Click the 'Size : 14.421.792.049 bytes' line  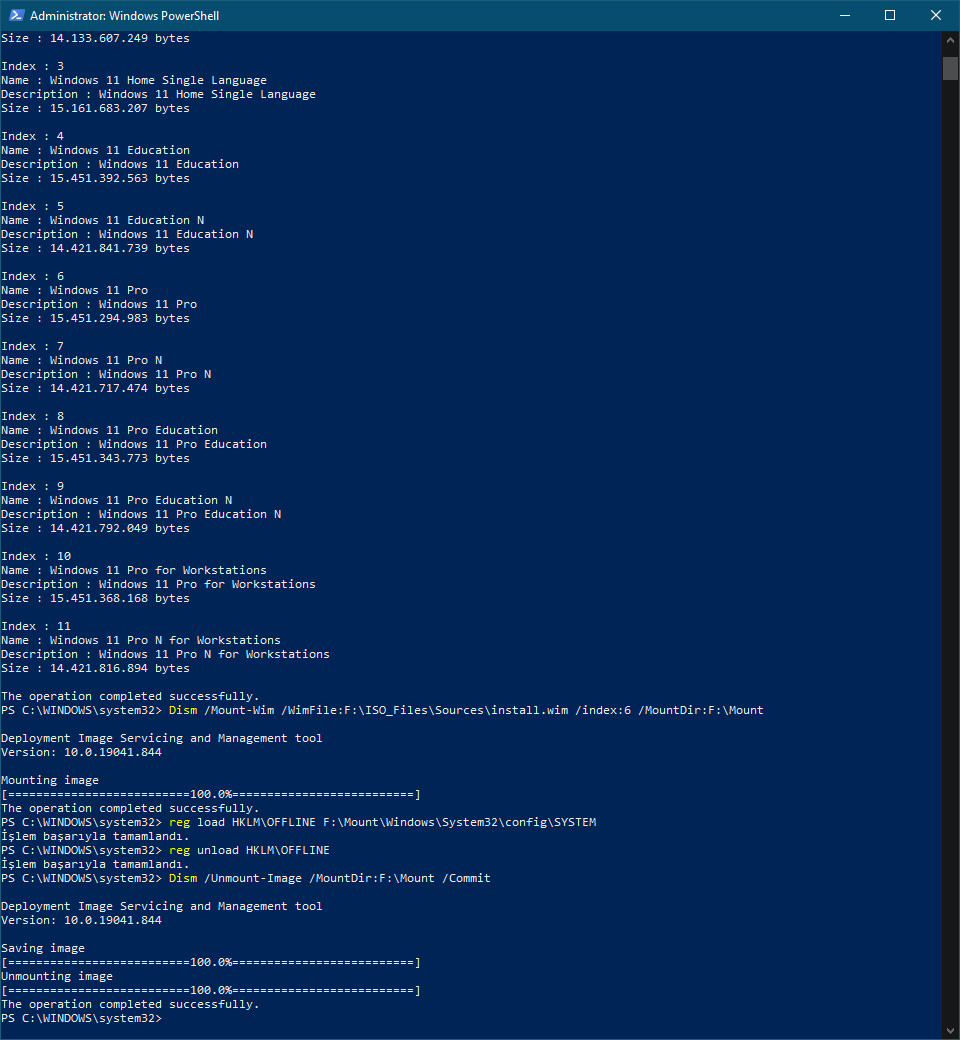96,528
